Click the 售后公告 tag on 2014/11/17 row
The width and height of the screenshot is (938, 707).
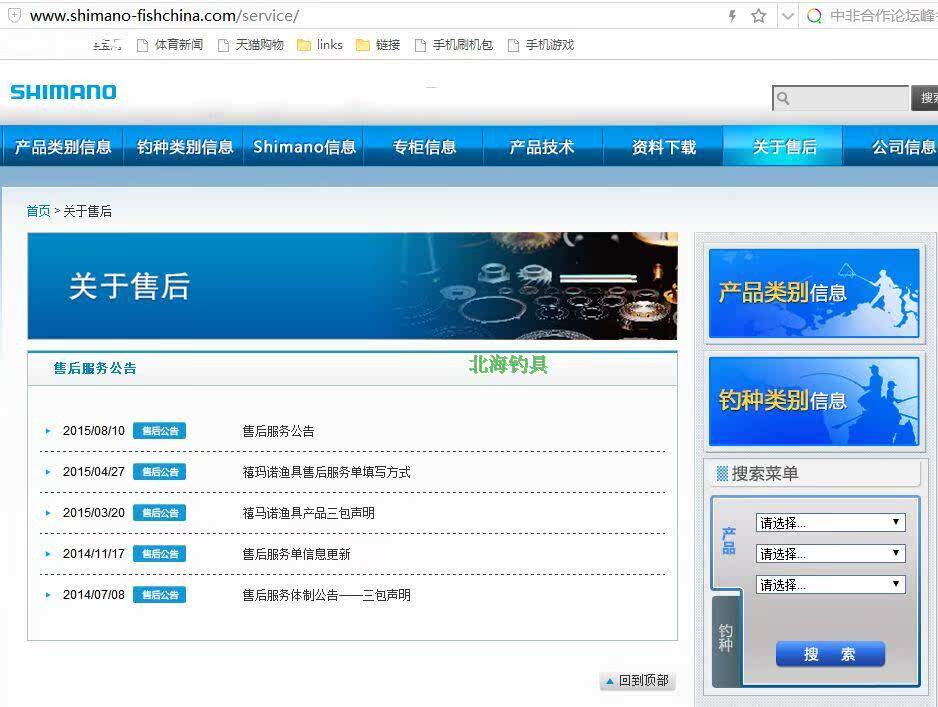159,554
